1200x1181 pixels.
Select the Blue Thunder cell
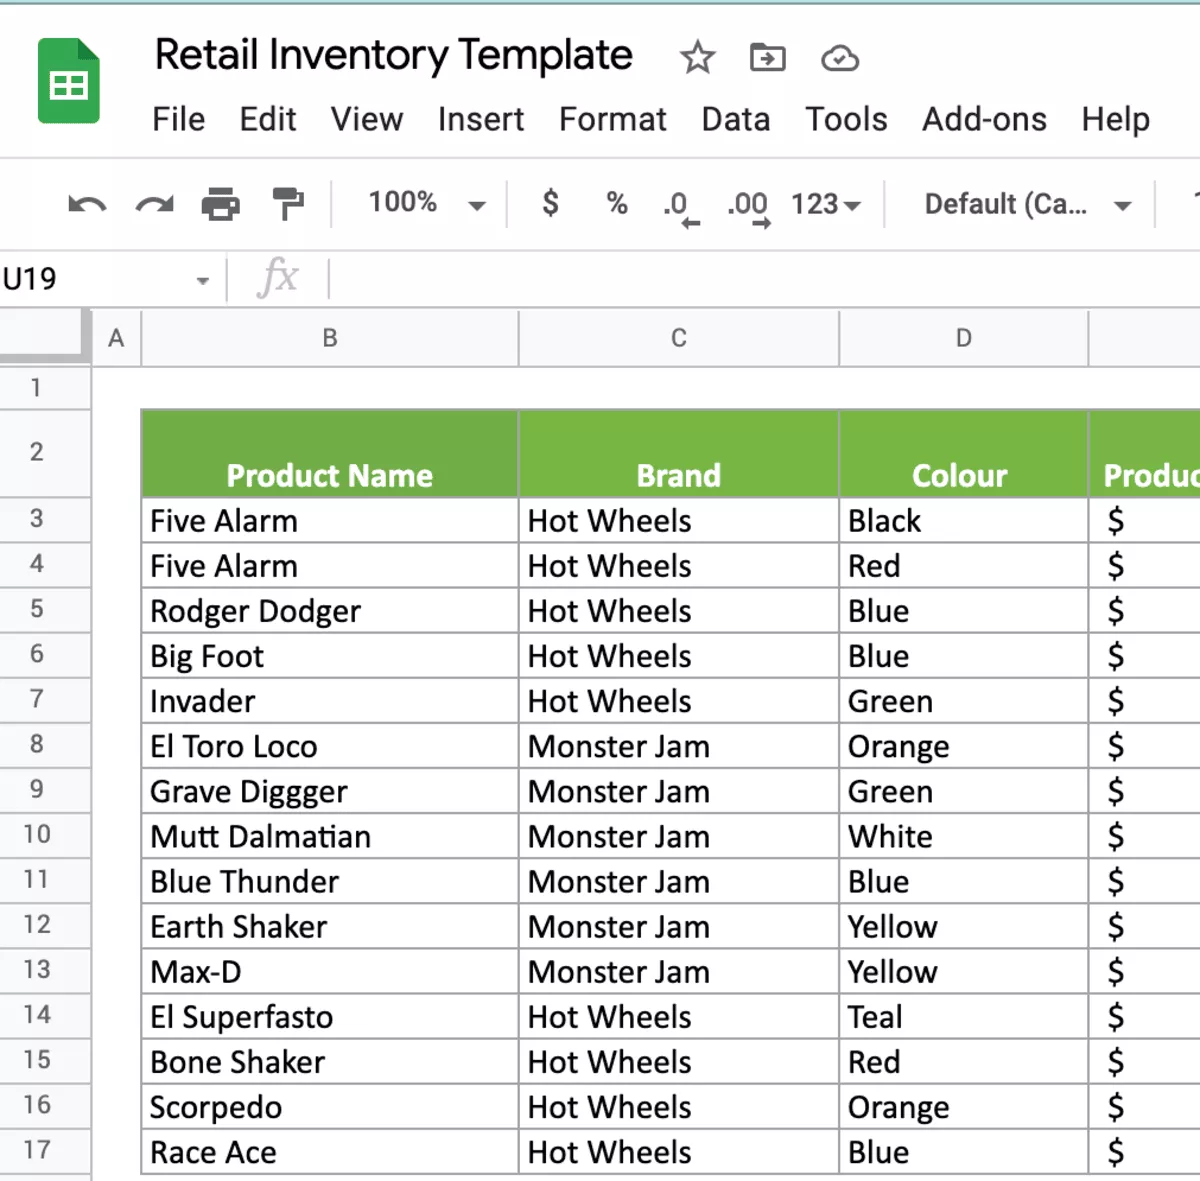tap(330, 881)
